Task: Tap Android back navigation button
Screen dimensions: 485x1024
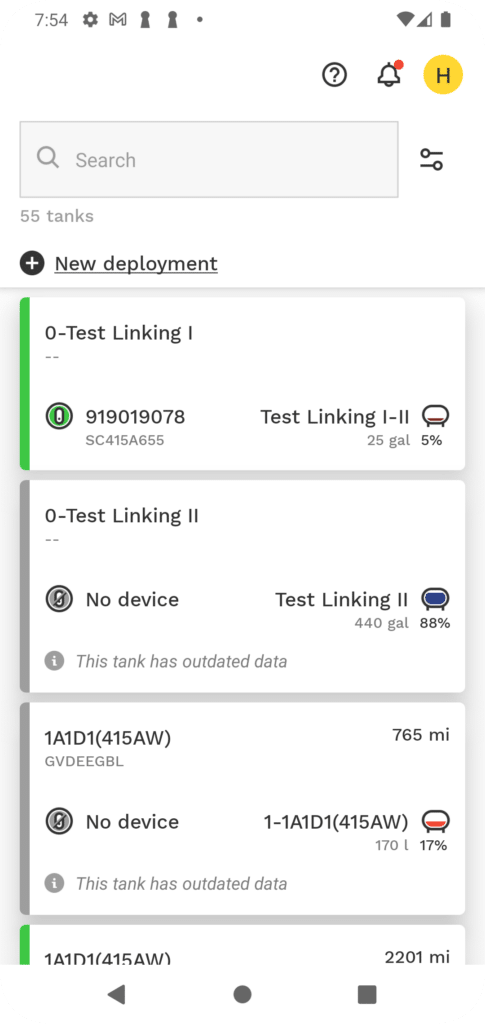Action: tap(116, 994)
